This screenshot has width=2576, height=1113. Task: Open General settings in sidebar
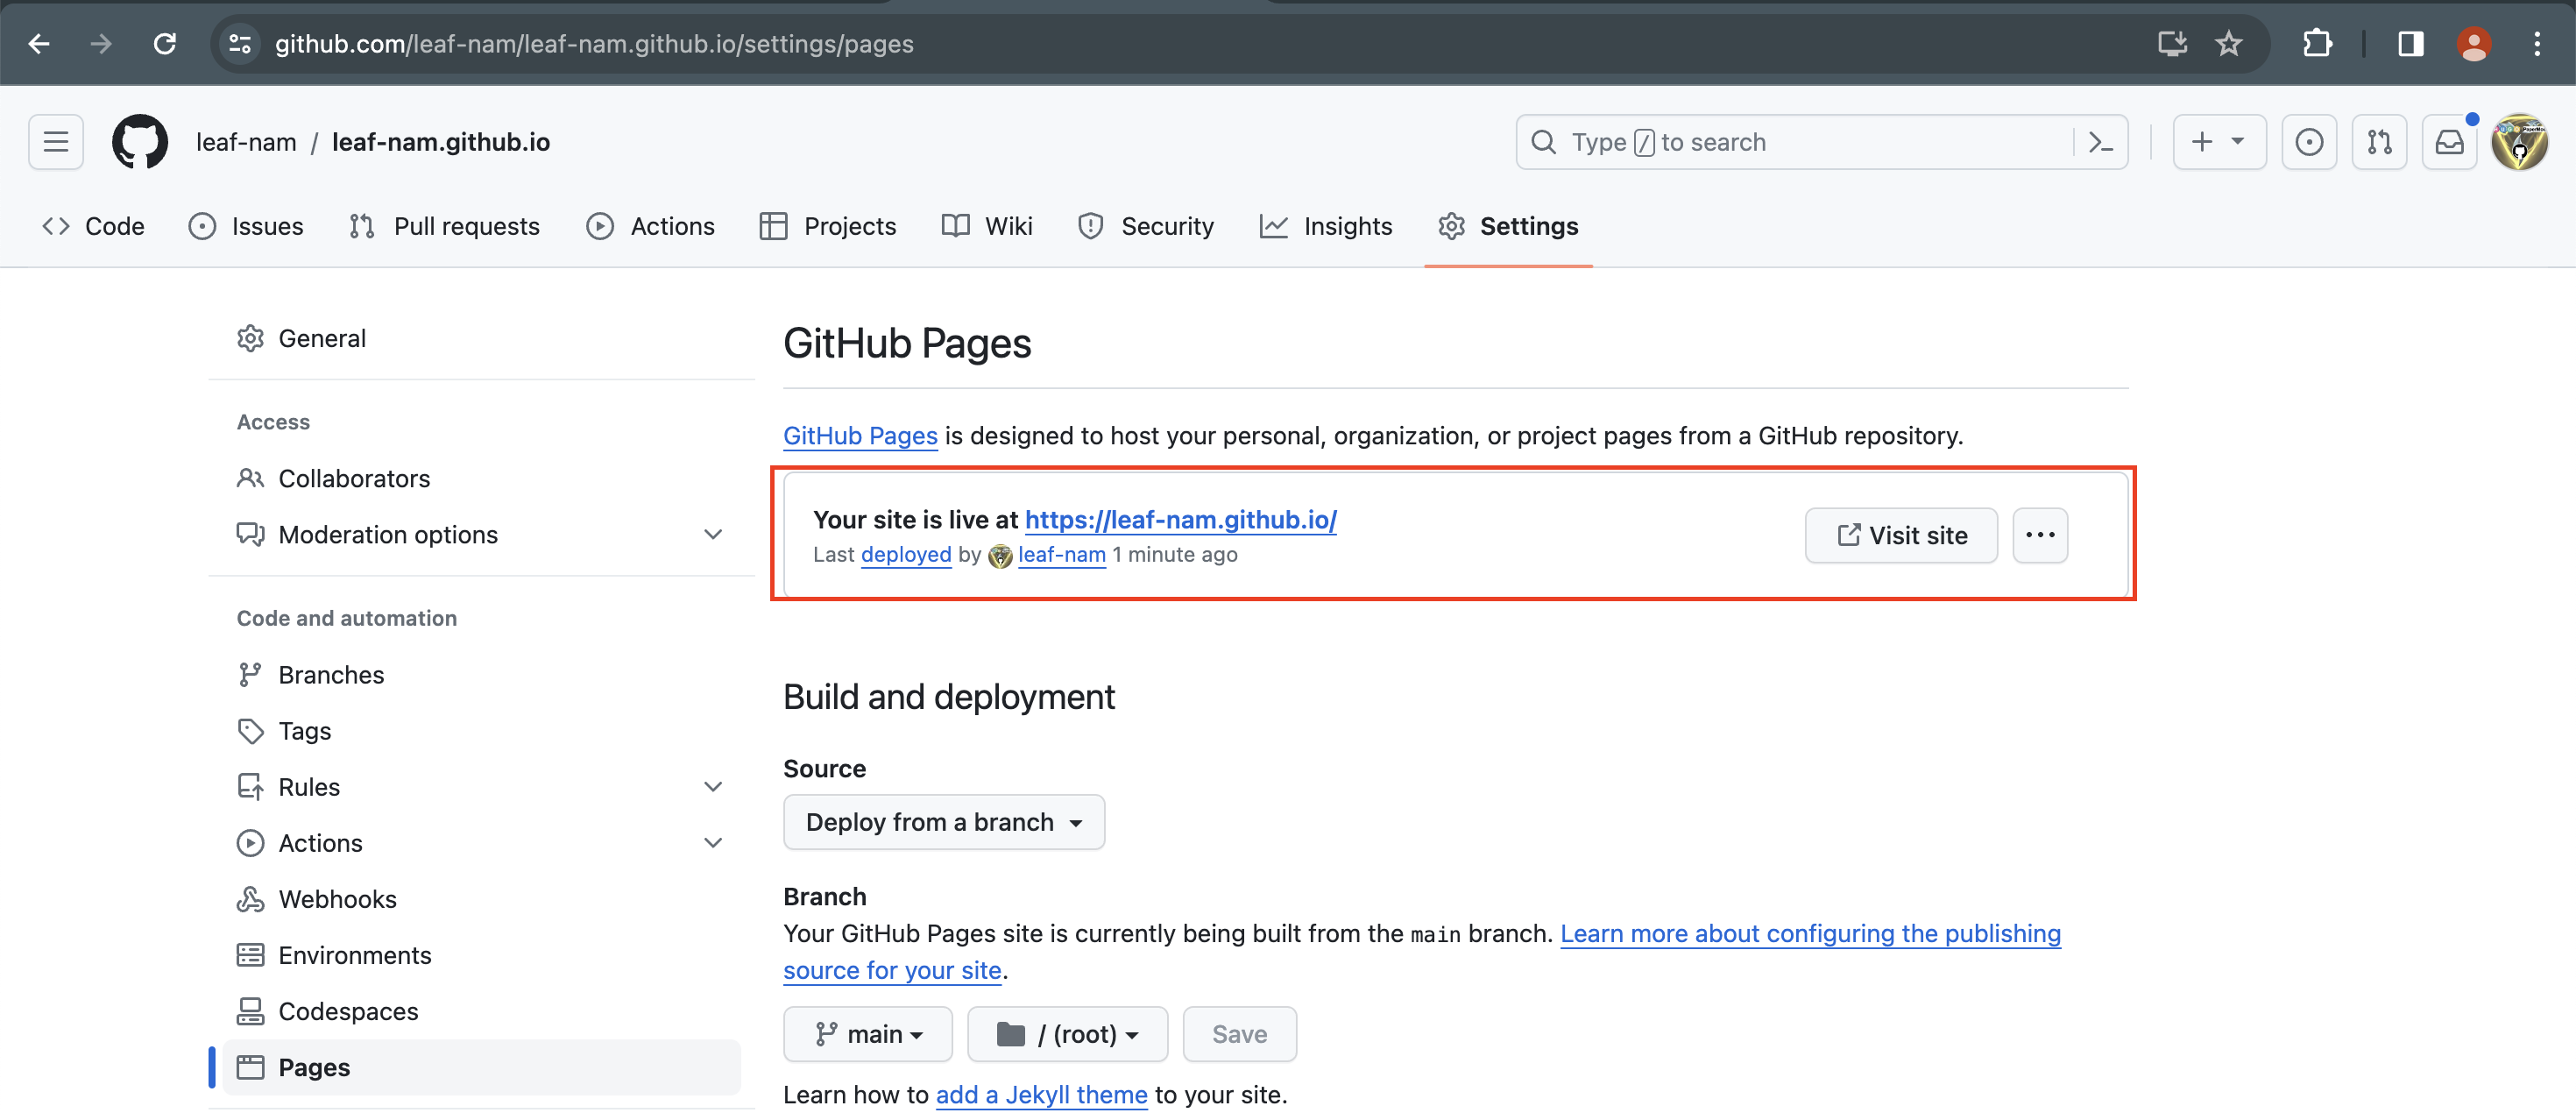(x=480, y=339)
